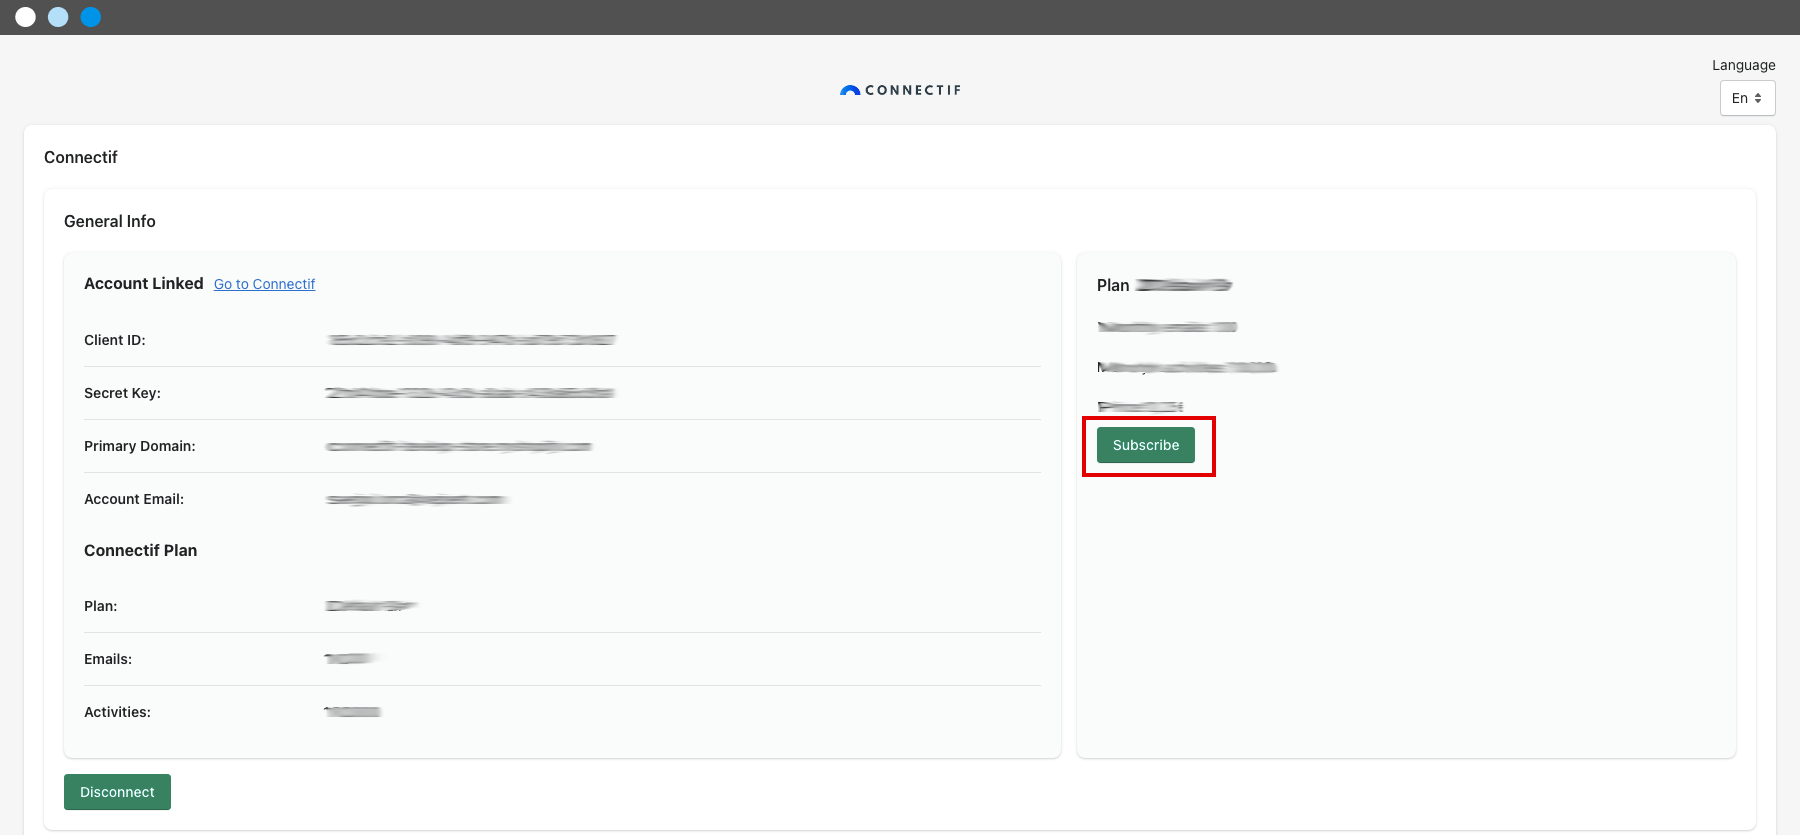1800x835 pixels.
Task: Click the blurred Activities value
Action: pyautogui.click(x=353, y=711)
